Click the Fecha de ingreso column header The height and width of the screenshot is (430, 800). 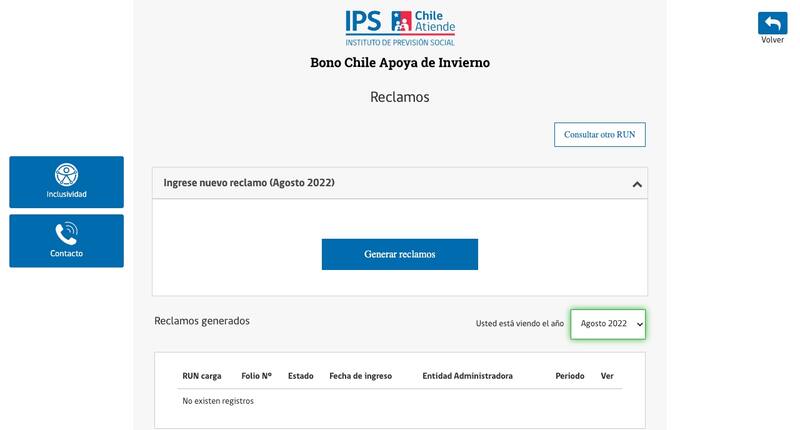tap(360, 376)
